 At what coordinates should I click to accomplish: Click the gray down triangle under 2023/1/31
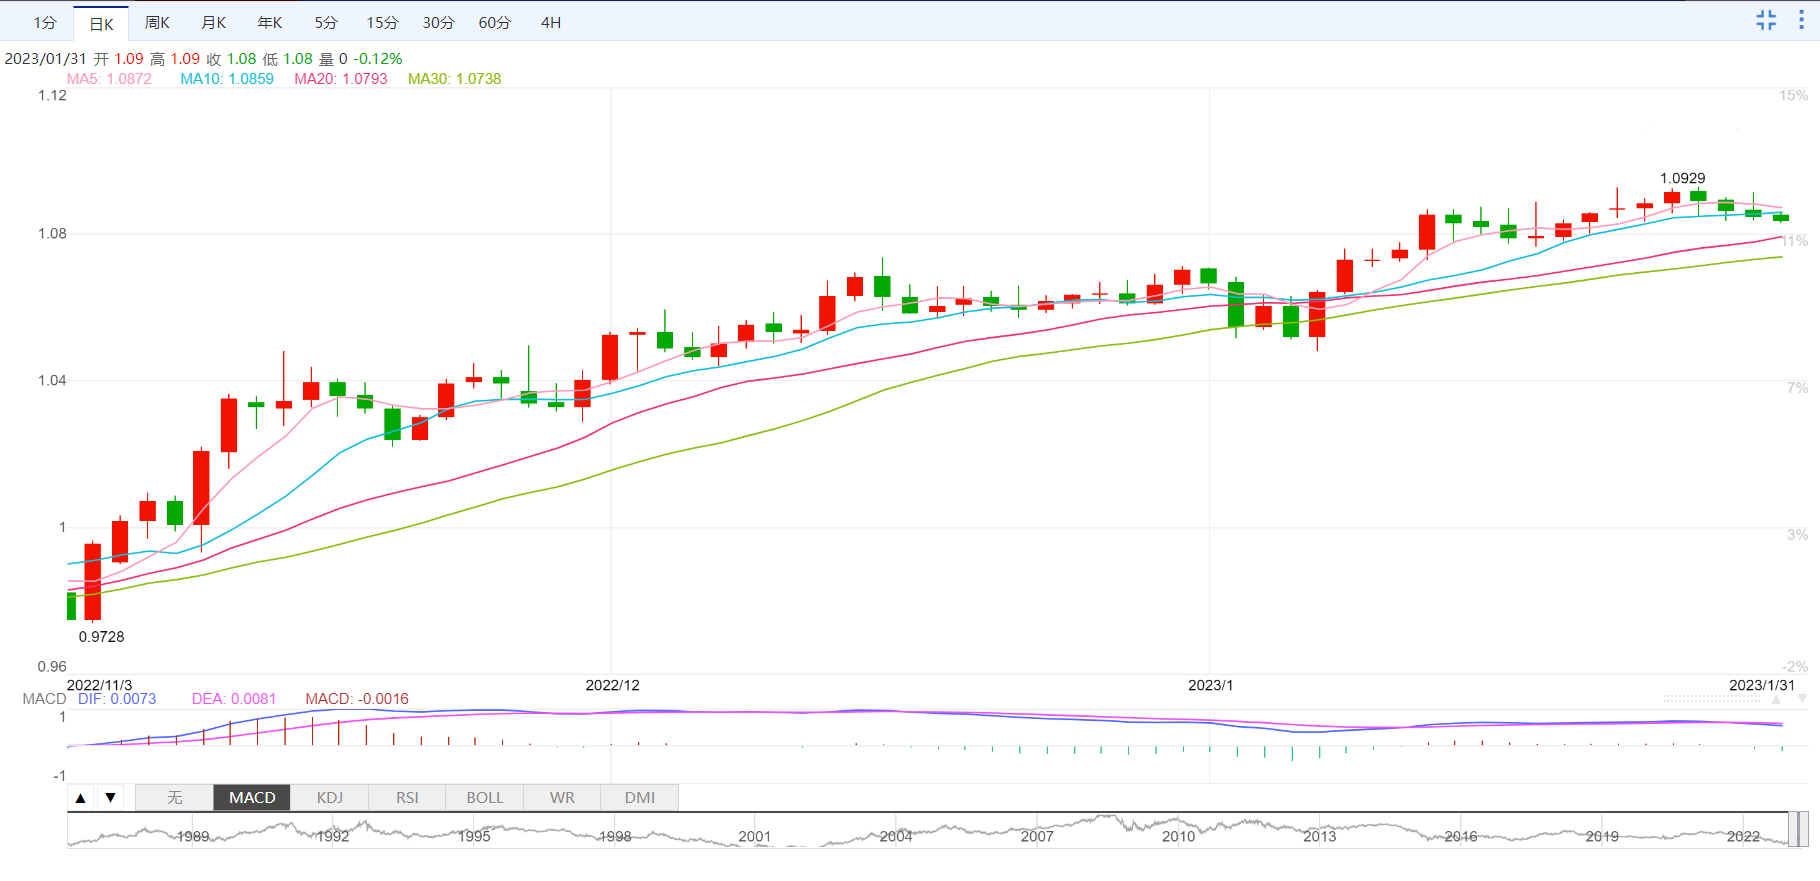1802,700
